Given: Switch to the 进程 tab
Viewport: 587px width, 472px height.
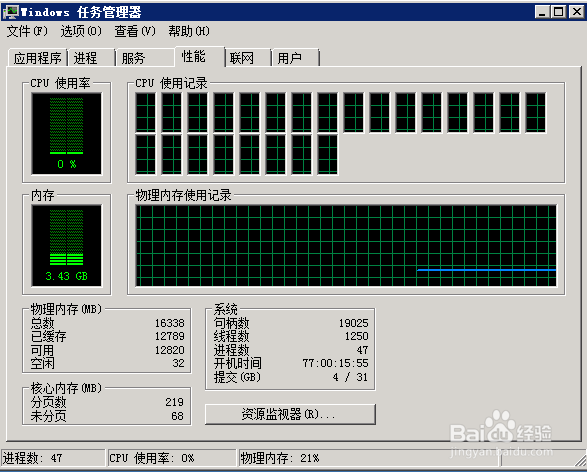Looking at the screenshot, I should point(91,58).
